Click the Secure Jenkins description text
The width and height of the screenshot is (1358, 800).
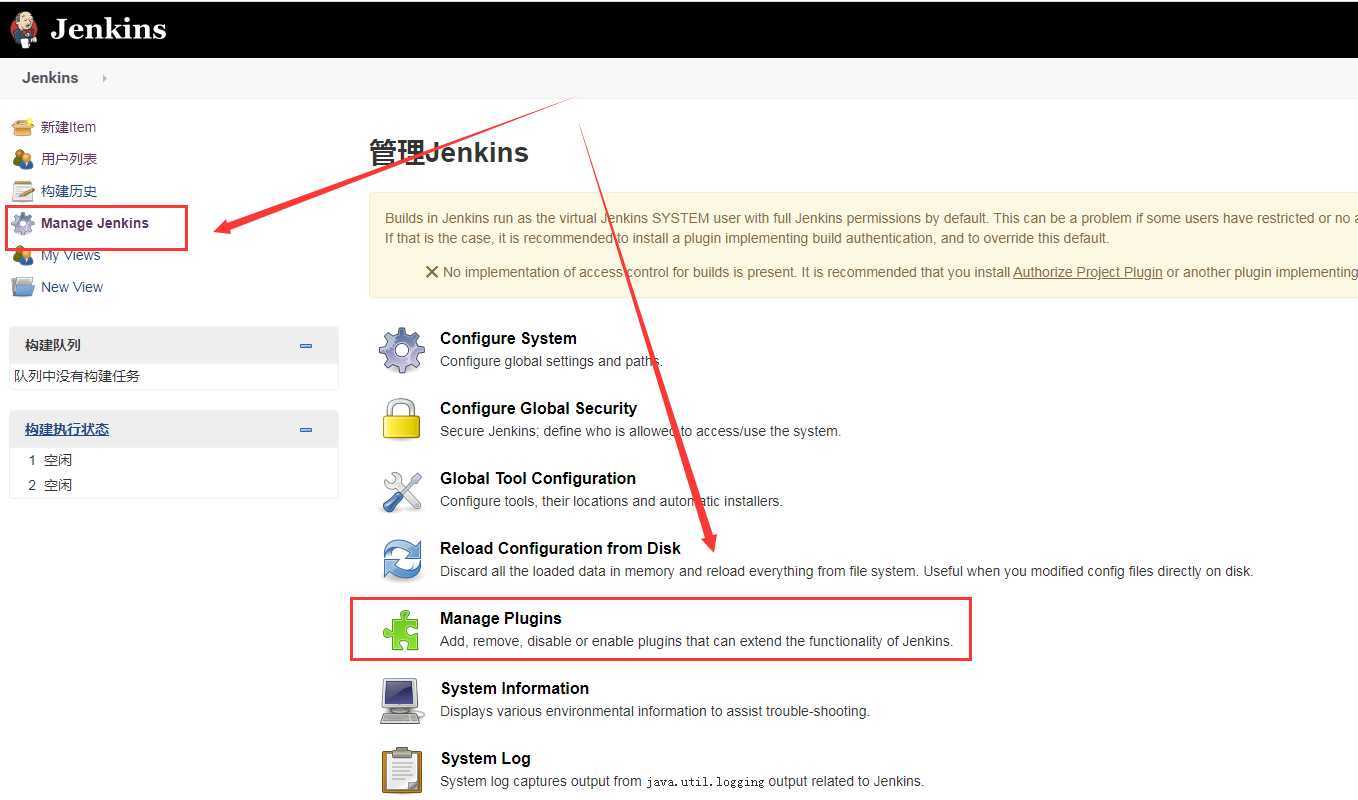(640, 431)
